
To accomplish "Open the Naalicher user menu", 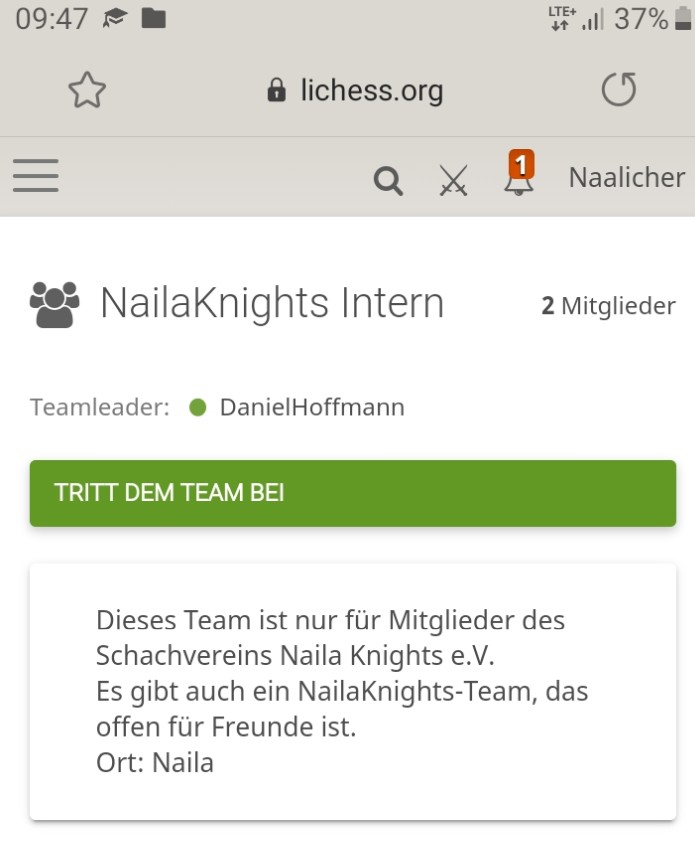I will (x=626, y=177).
